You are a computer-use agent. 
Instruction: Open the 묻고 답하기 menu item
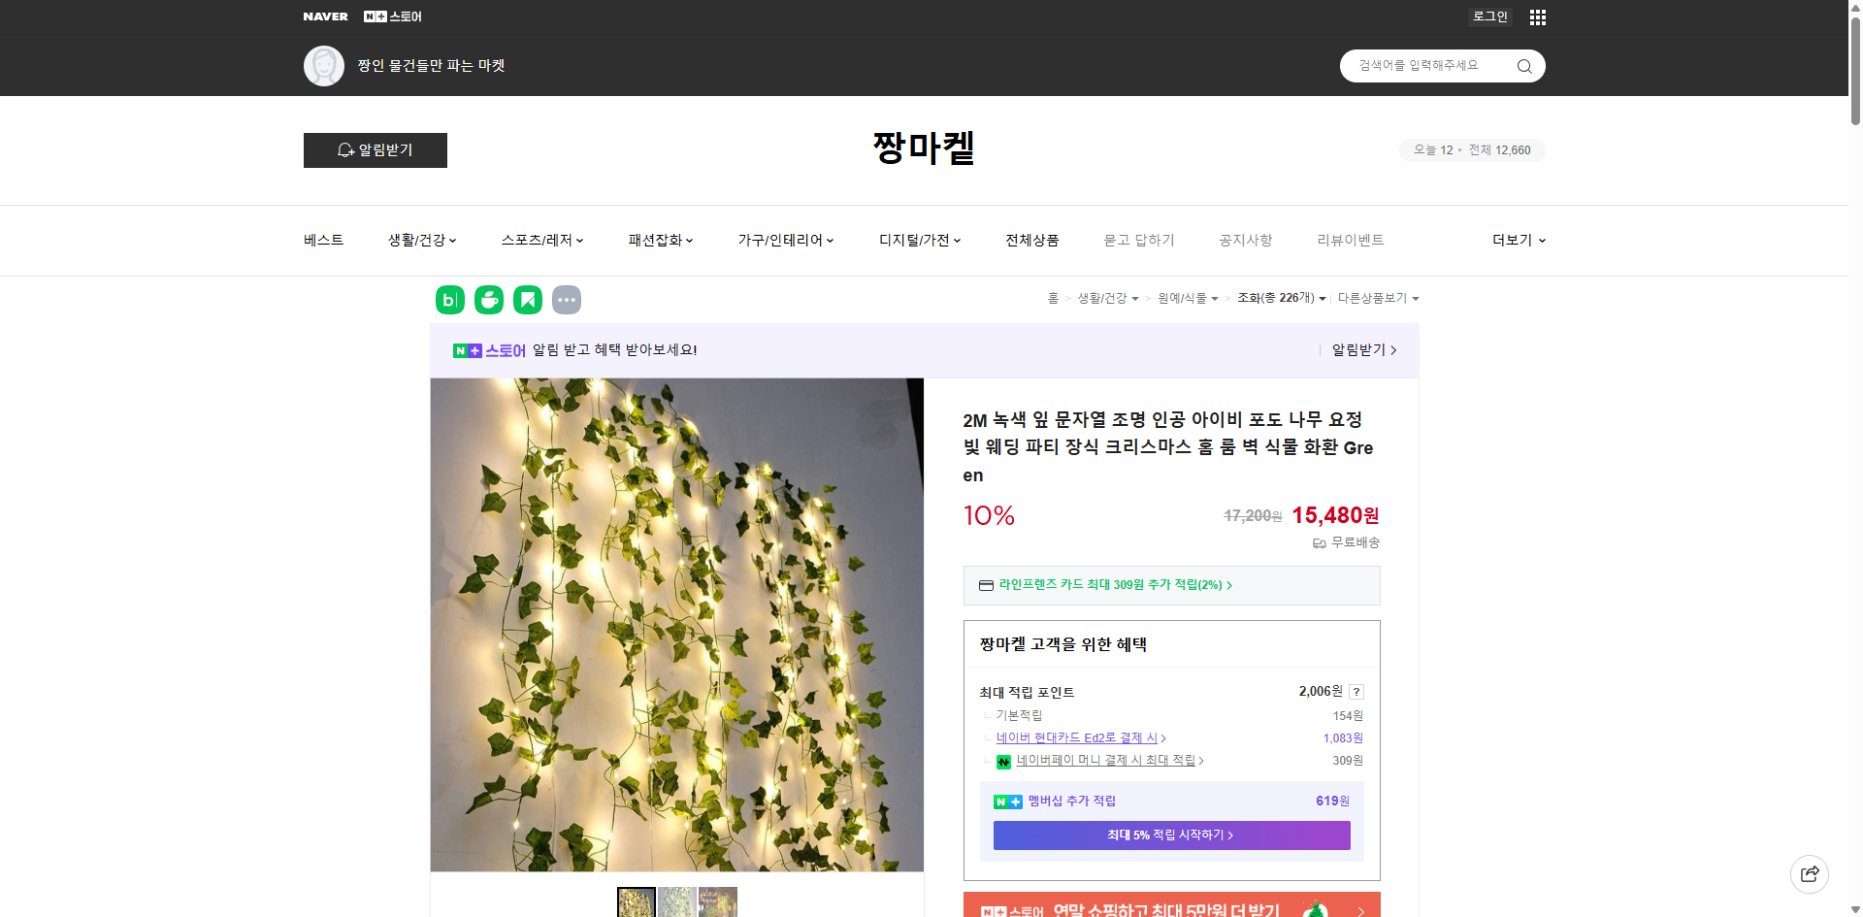coord(1139,240)
